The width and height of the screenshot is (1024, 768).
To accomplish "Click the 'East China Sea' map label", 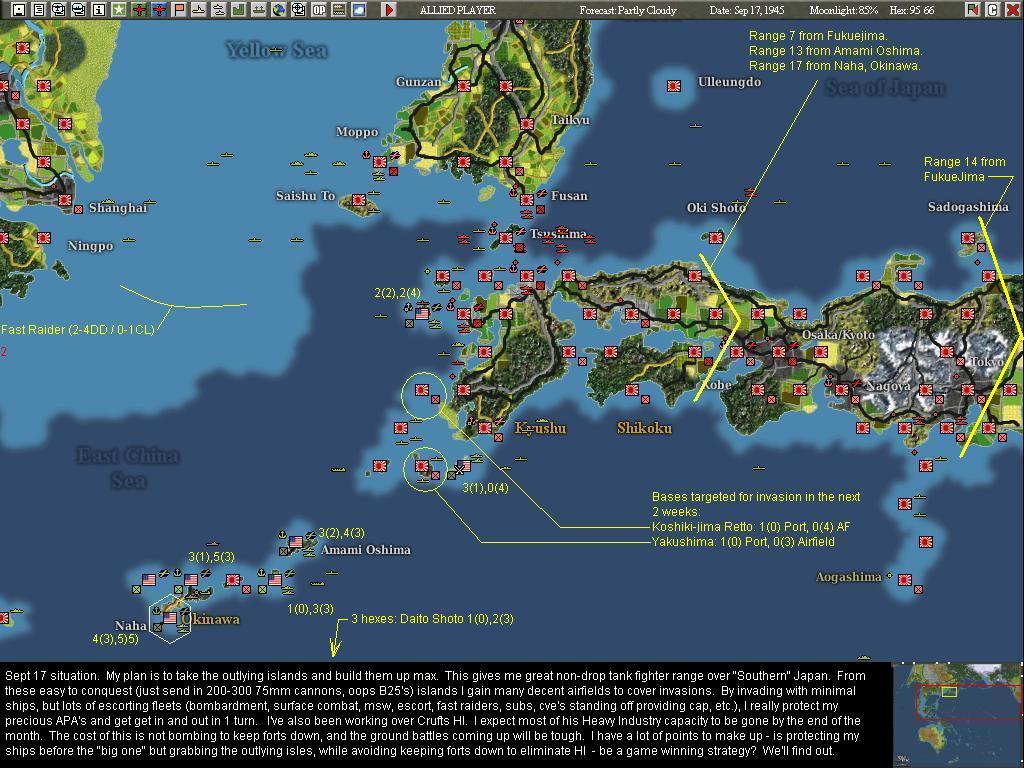I will pos(128,468).
